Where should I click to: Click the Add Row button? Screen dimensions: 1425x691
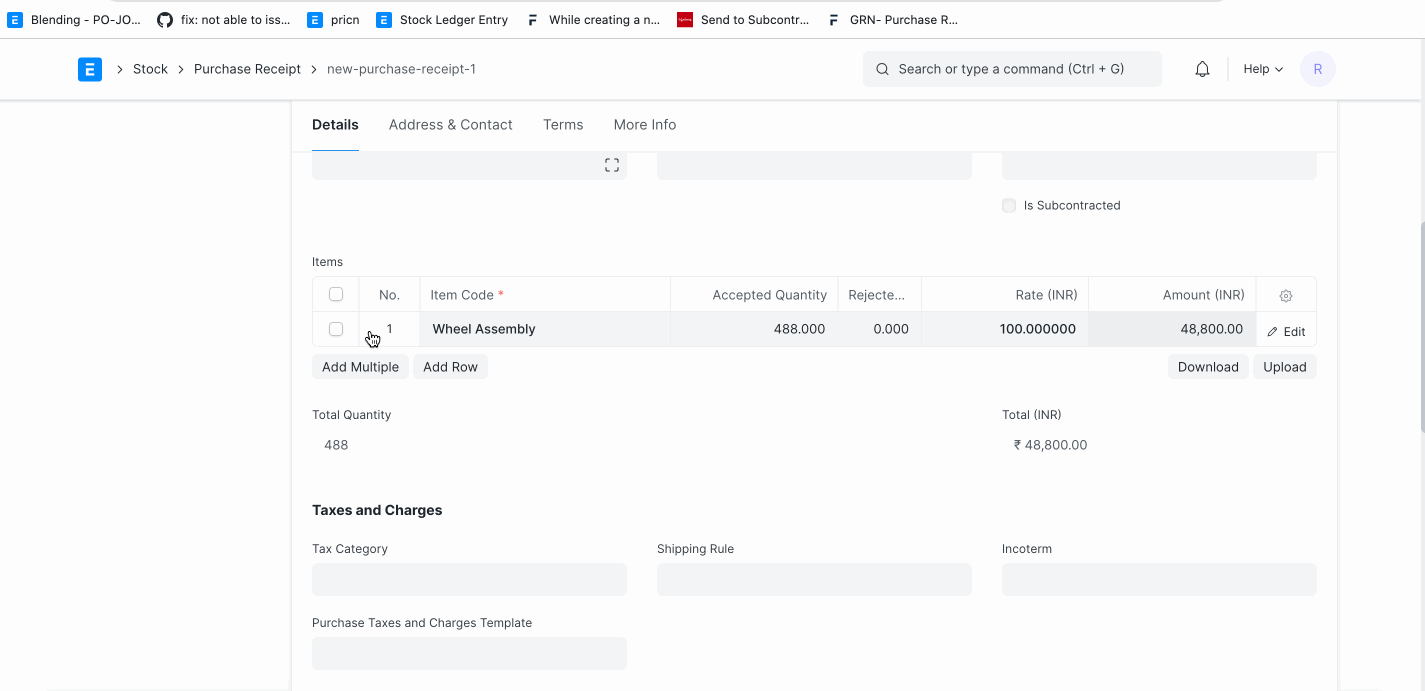tap(450, 367)
